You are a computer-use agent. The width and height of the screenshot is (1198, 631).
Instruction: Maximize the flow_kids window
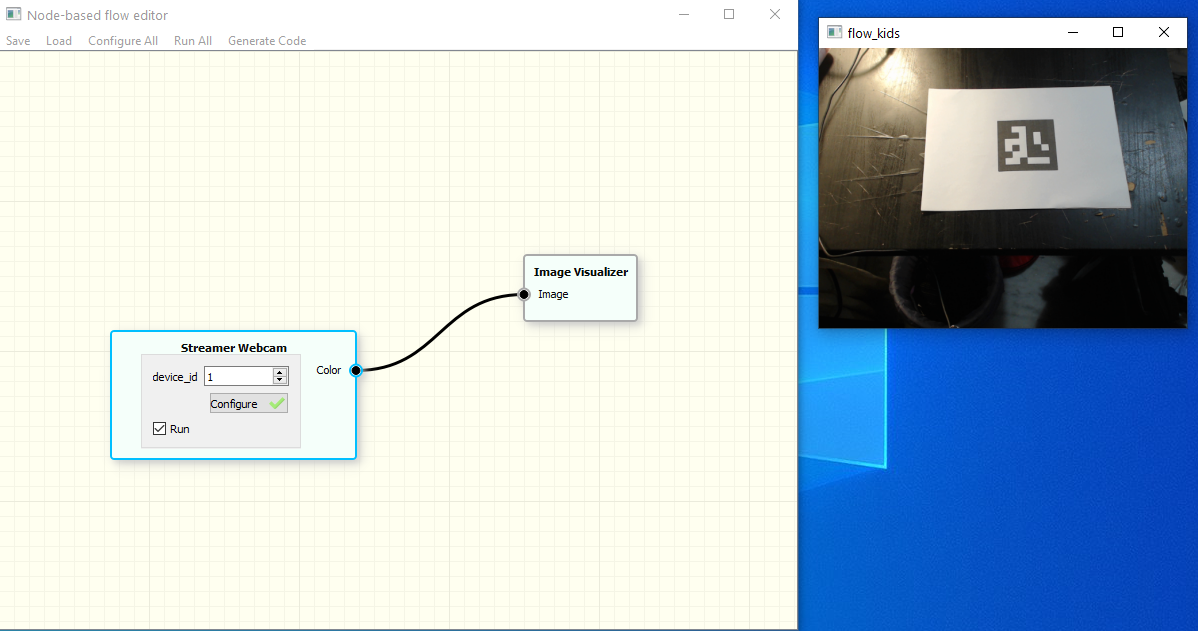pos(1118,32)
